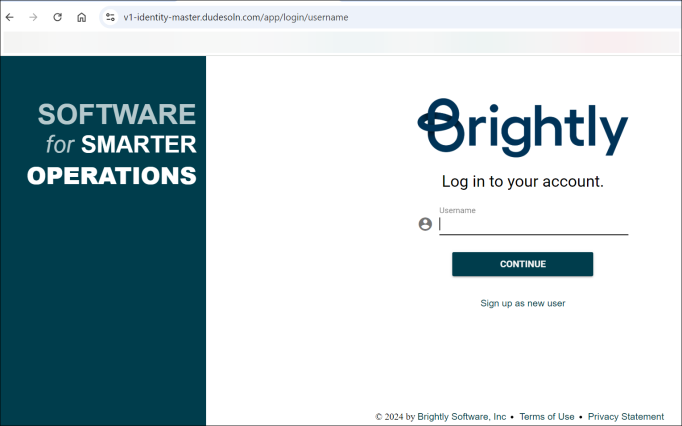The image size is (682, 426).
Task: Click the user avatar icon beside Username
Action: coord(425,224)
